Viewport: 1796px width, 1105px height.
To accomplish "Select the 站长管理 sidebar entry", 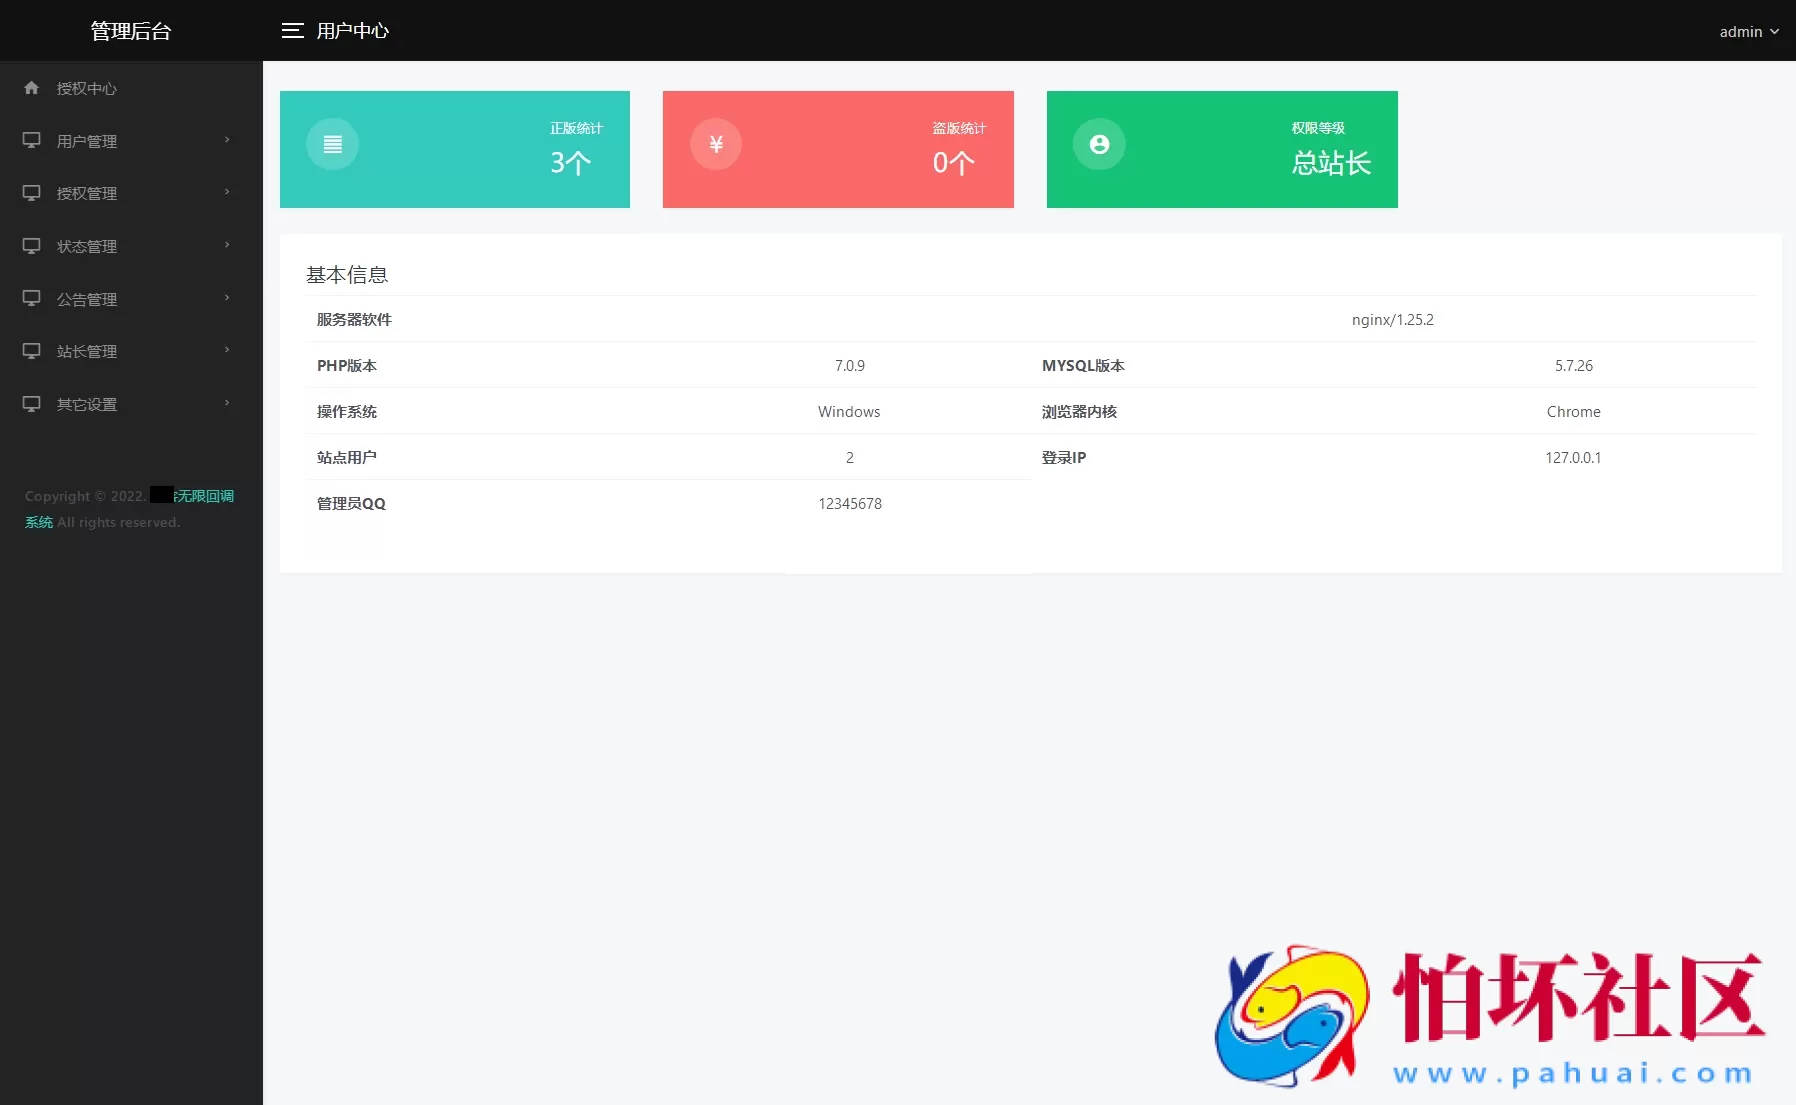I will click(120, 351).
